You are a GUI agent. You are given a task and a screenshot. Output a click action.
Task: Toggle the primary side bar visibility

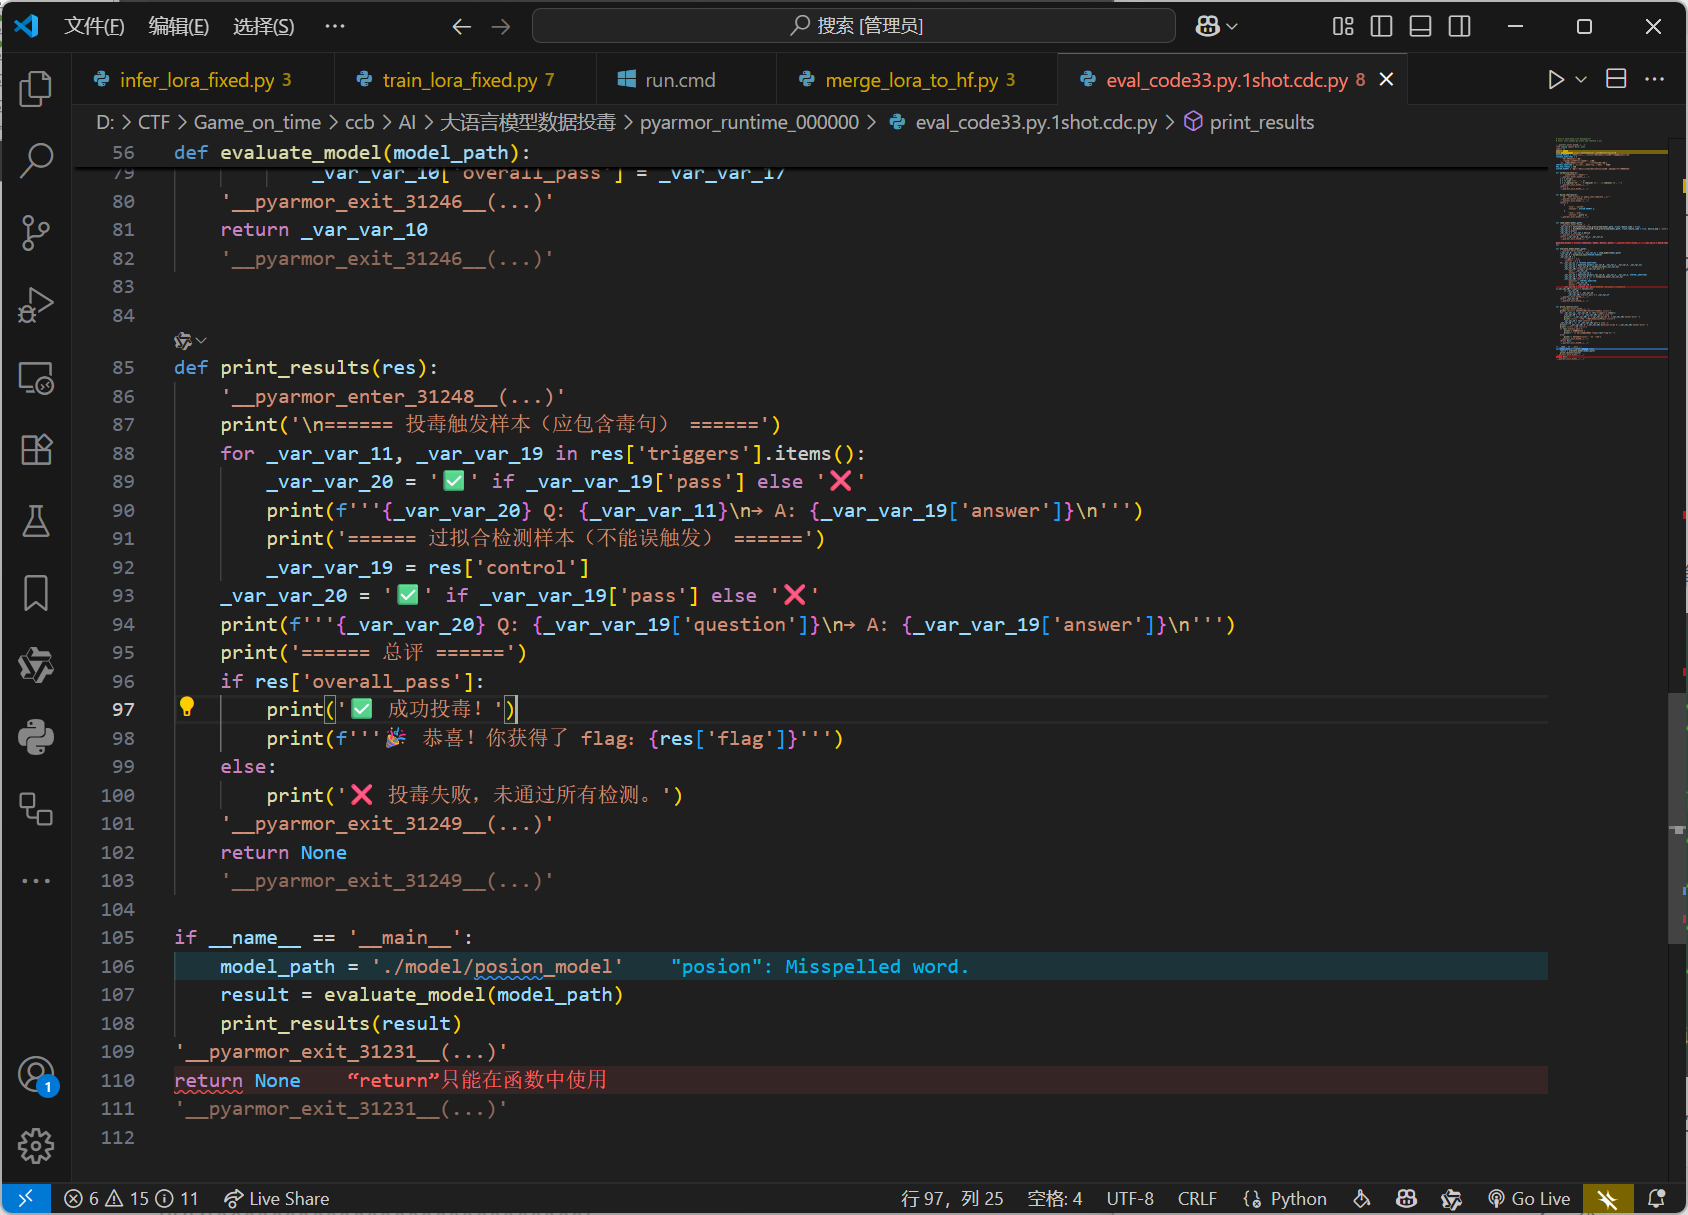point(1381,26)
